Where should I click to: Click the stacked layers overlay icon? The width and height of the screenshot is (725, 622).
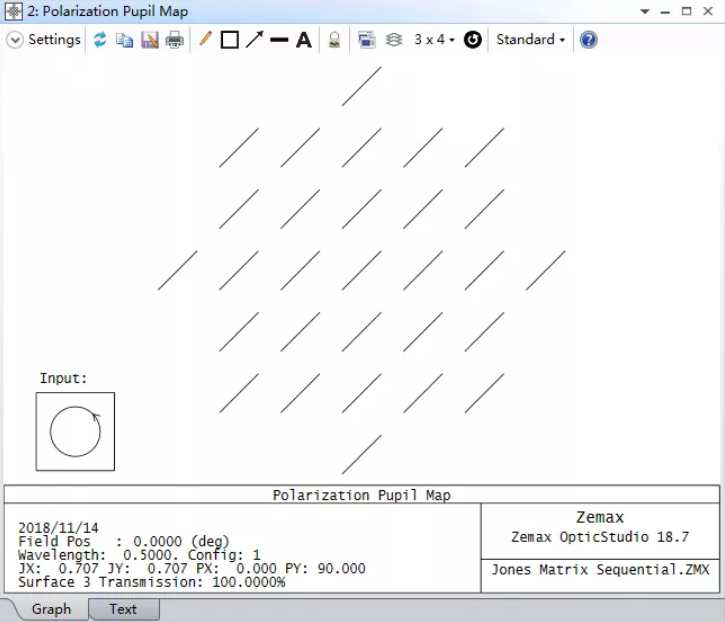pos(394,40)
